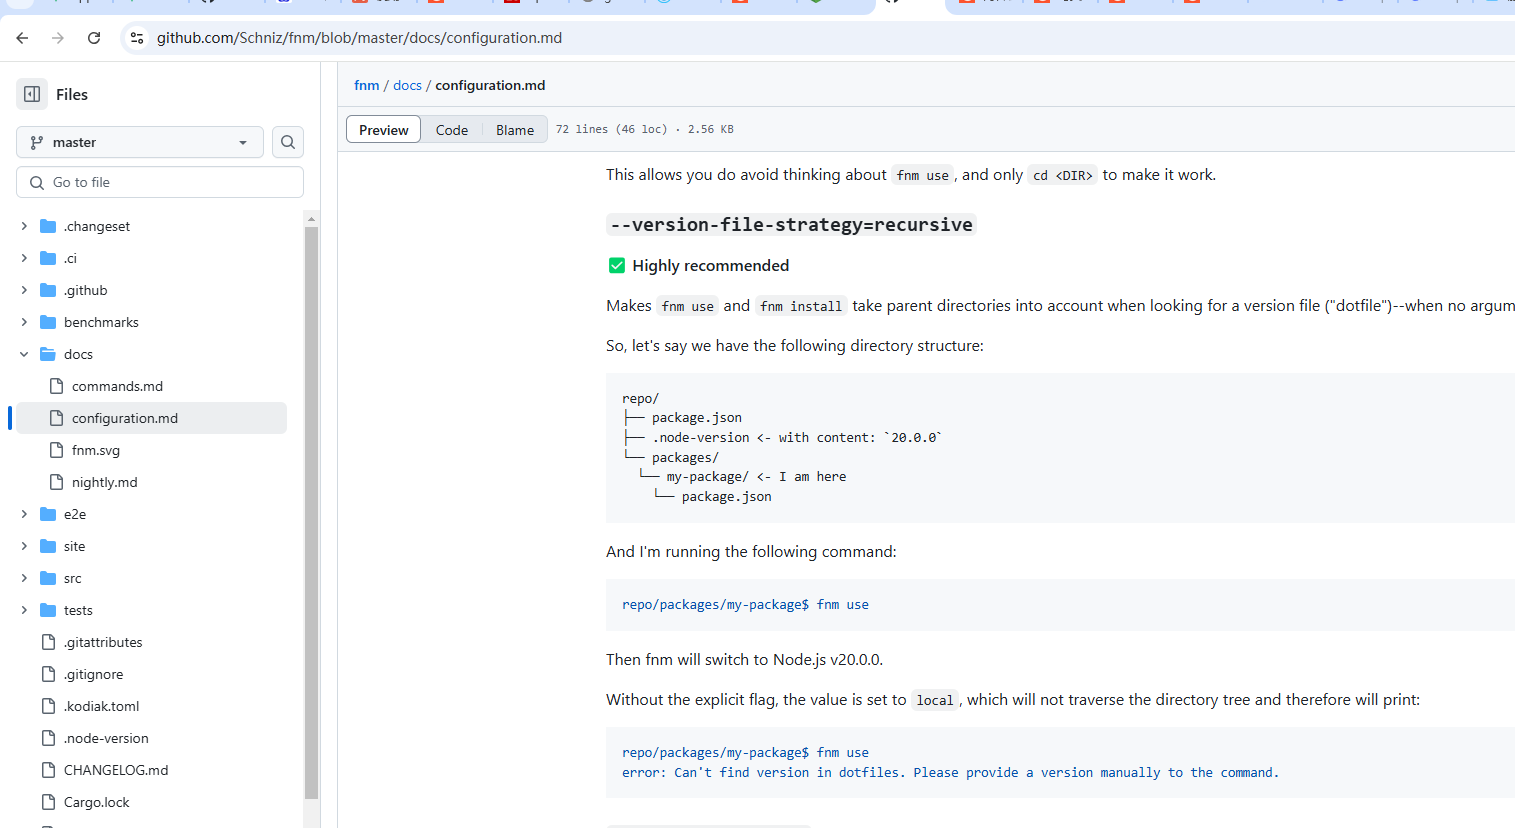The image size is (1515, 828).
Task: Click the e2e folder icon
Action: [48, 514]
